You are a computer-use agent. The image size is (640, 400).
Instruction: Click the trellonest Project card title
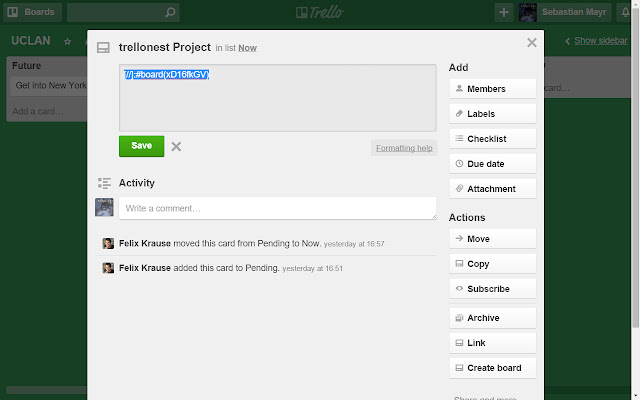point(165,47)
